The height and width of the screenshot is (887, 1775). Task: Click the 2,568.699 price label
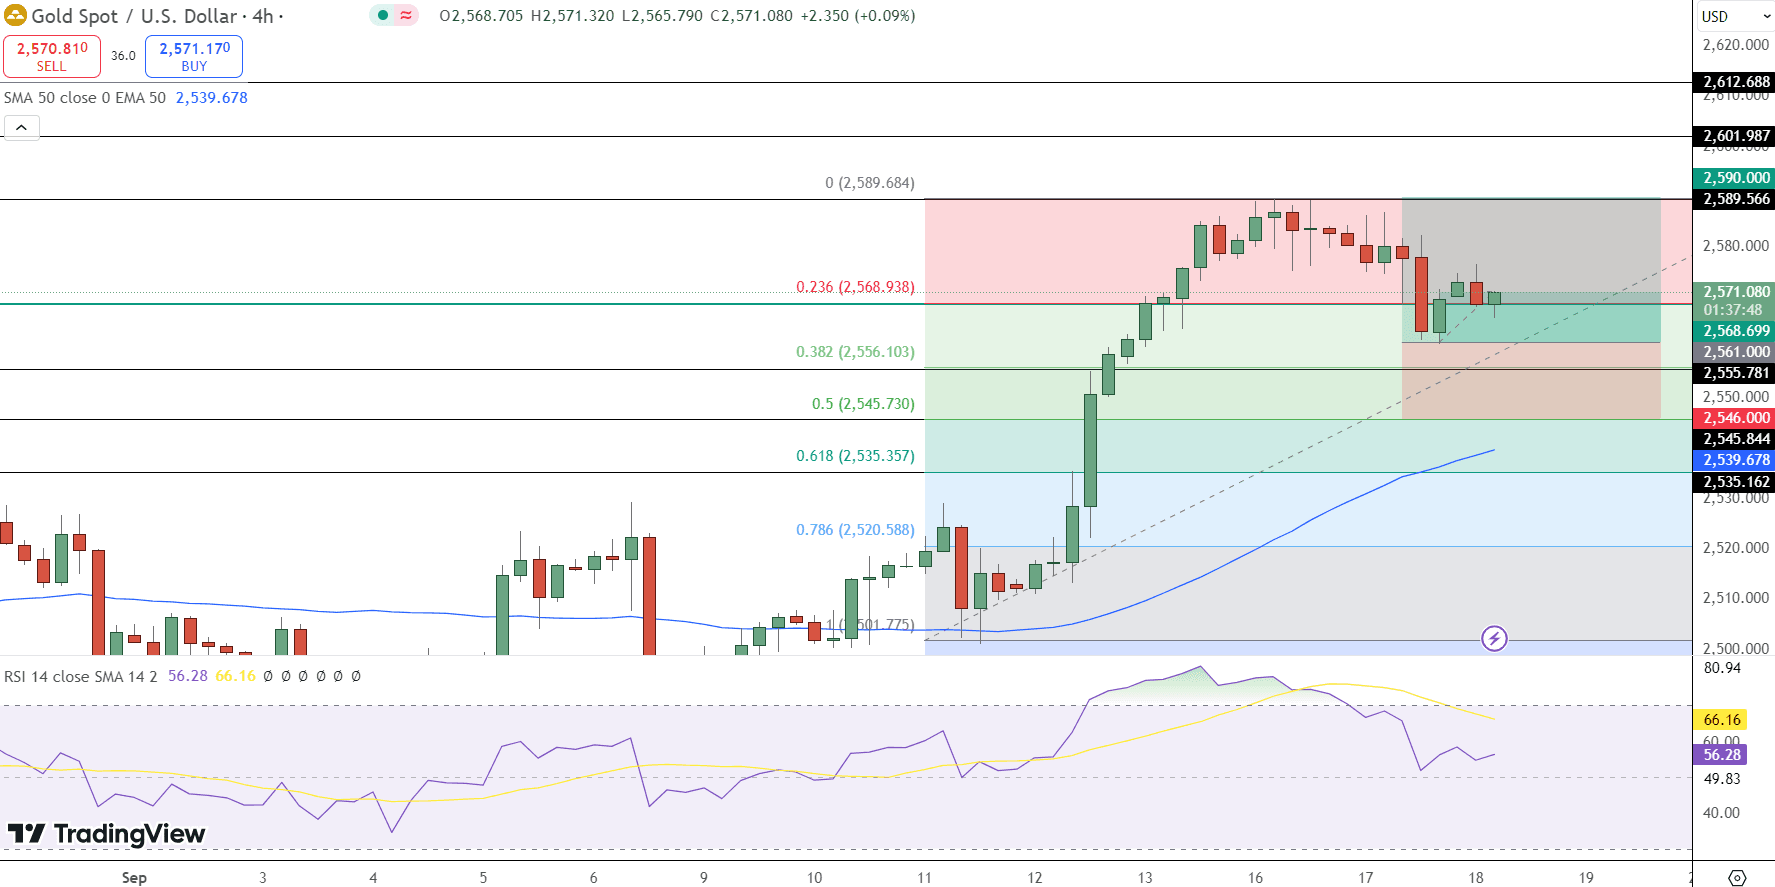coord(1734,331)
